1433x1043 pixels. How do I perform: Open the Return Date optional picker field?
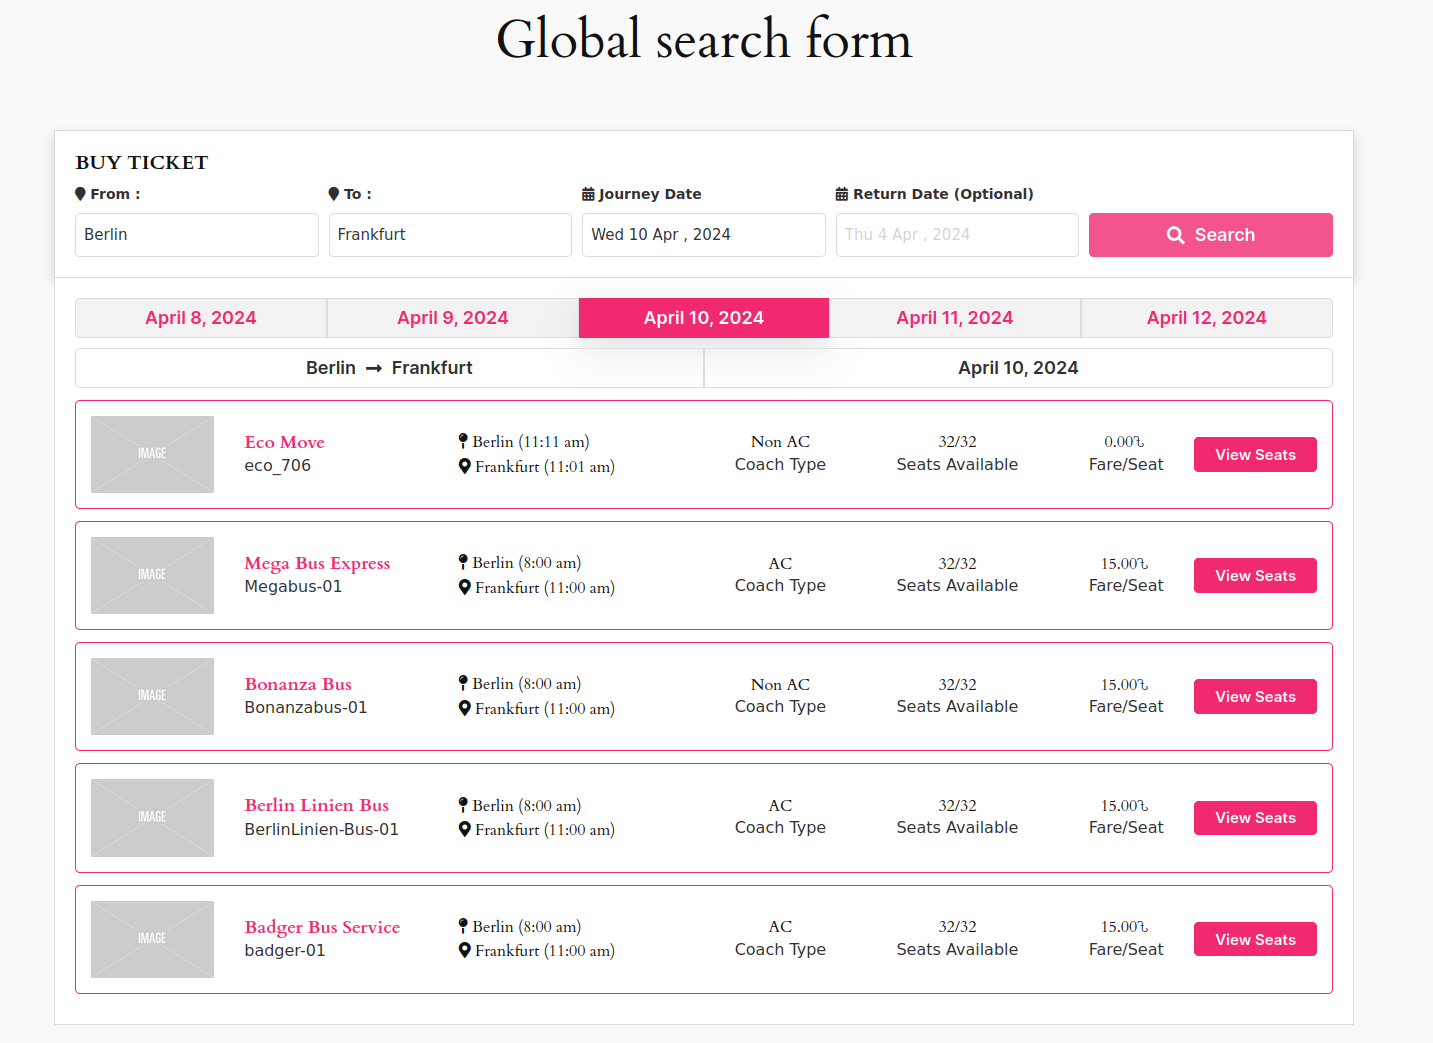[x=956, y=235]
